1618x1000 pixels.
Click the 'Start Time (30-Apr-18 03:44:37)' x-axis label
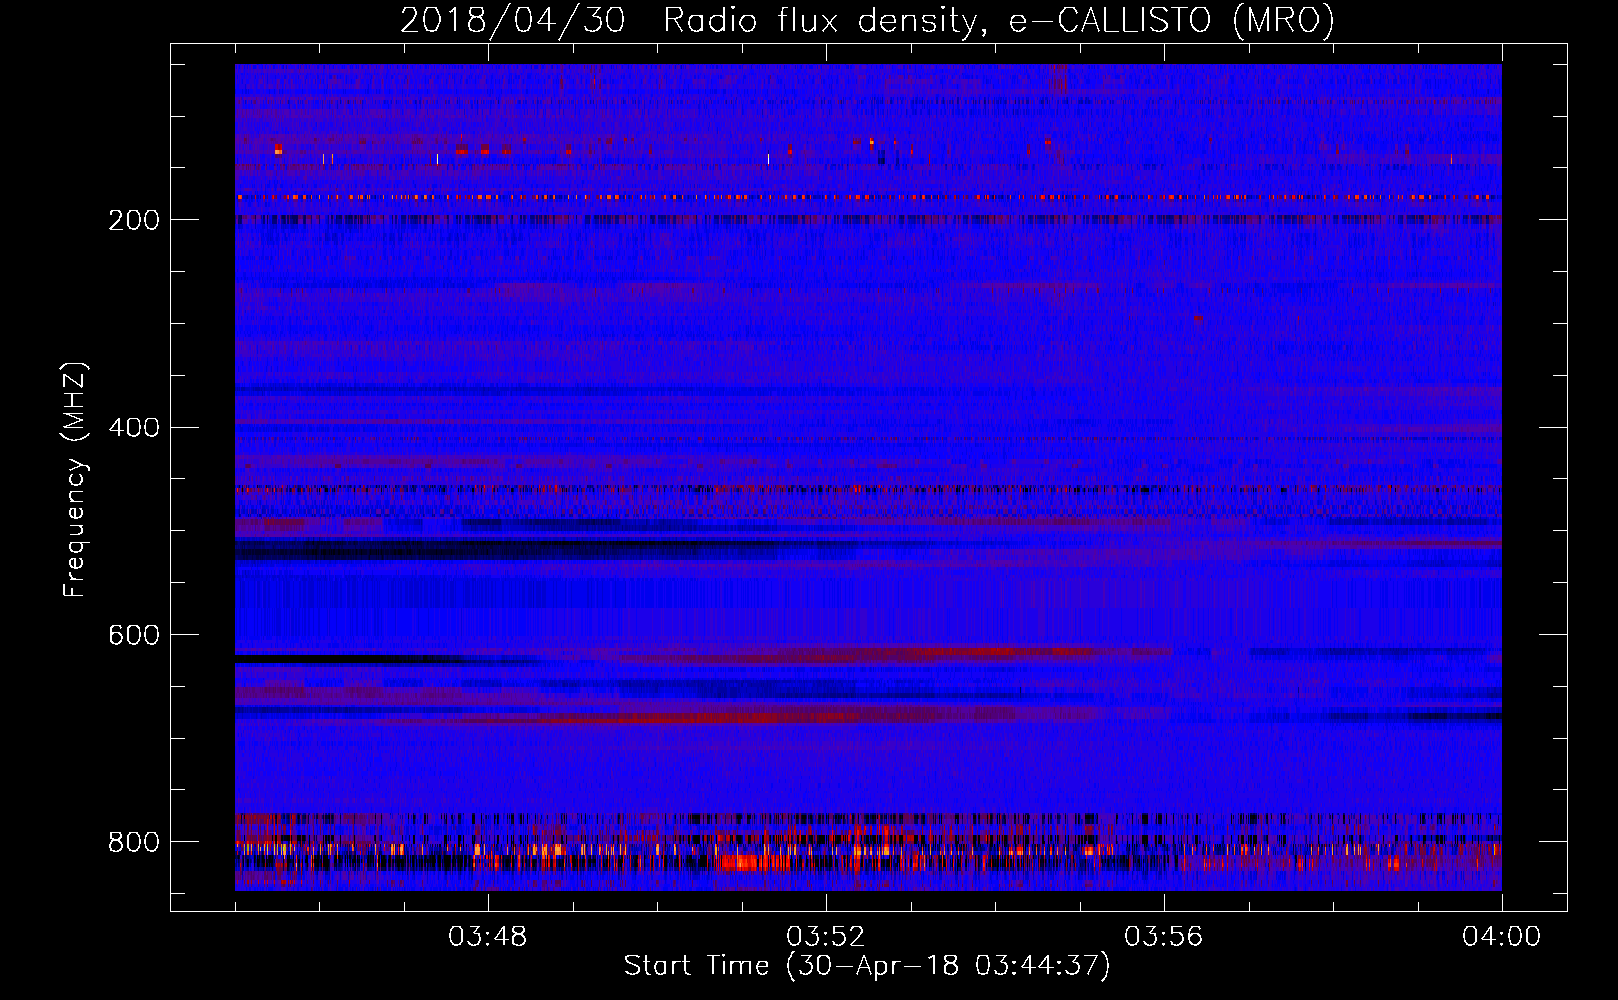click(867, 966)
